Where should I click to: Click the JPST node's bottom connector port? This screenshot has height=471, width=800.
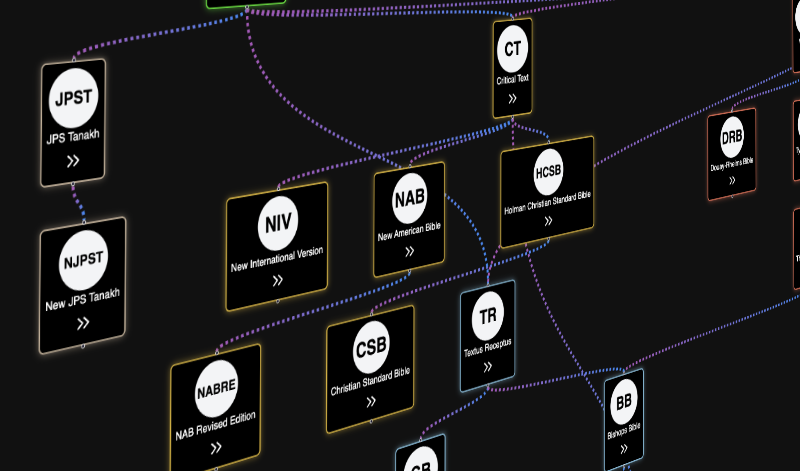pos(73,184)
